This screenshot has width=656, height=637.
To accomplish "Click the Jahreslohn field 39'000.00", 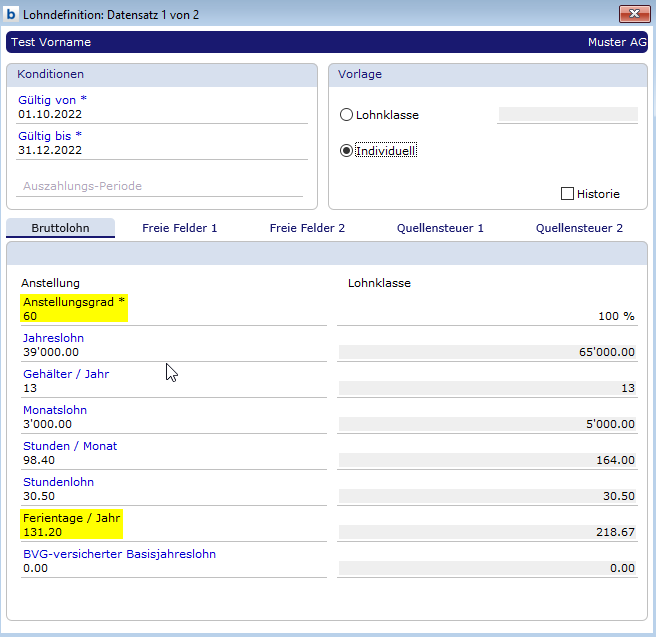I will 170,352.
